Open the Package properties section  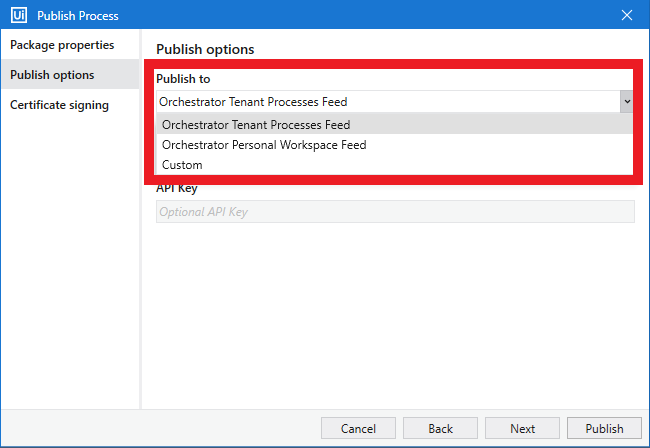coord(70,45)
